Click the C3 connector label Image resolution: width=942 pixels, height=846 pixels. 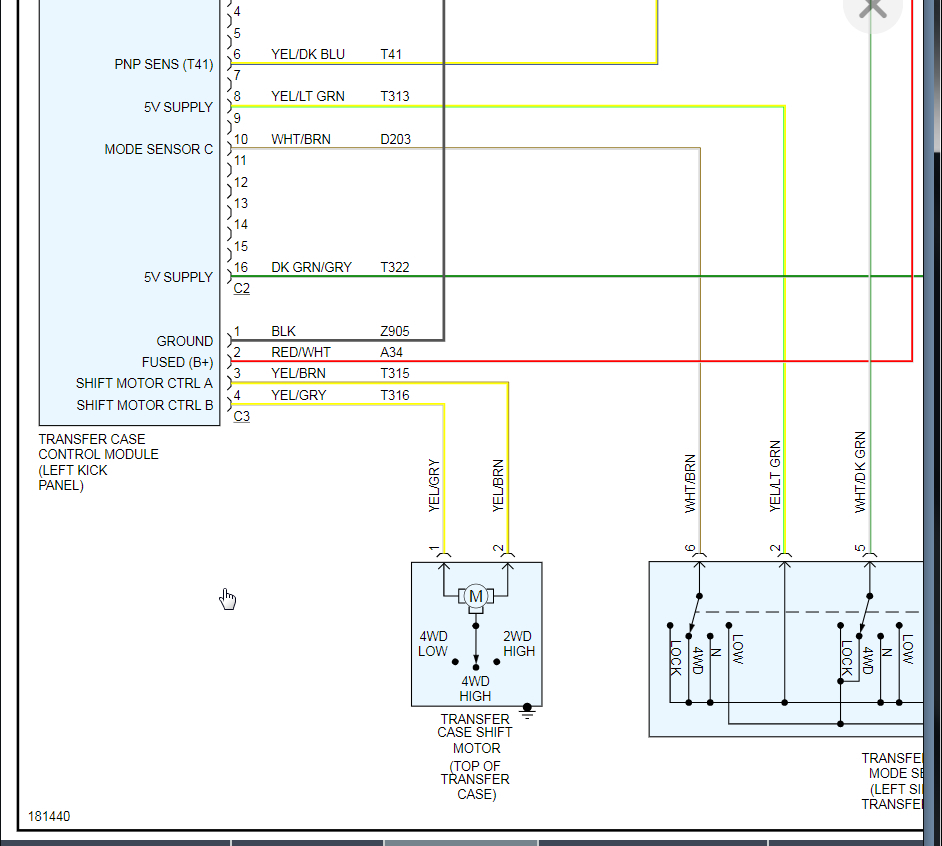click(x=242, y=416)
